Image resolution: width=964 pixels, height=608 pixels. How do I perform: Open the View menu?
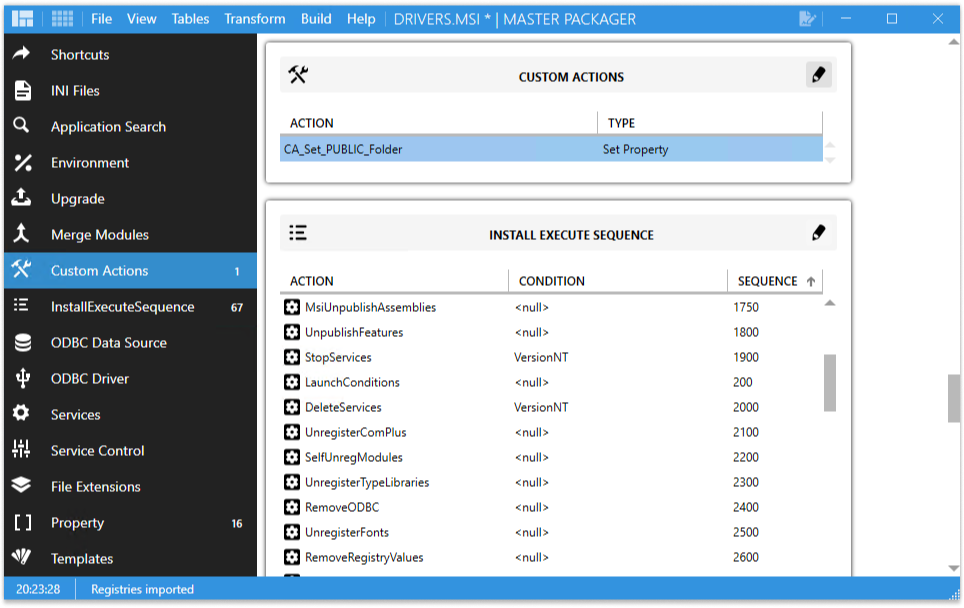point(141,19)
